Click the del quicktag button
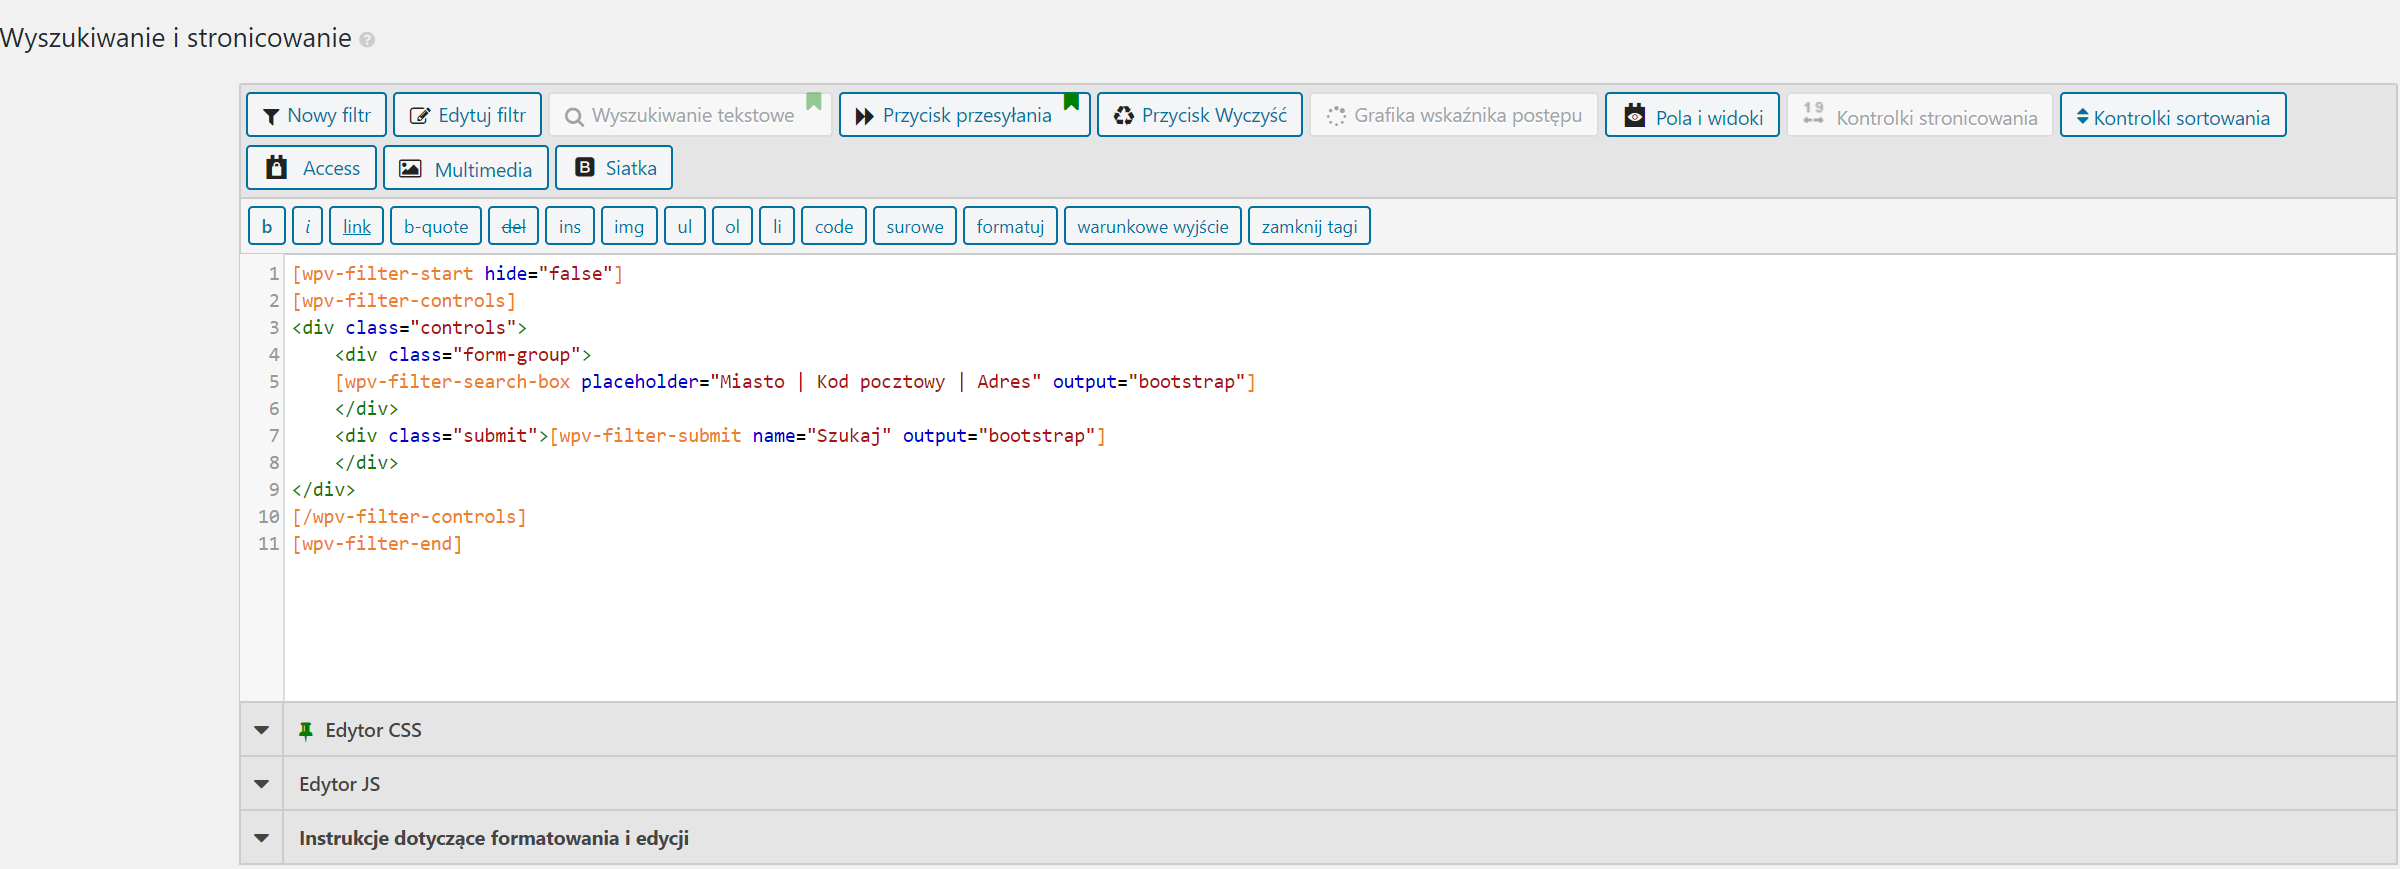The image size is (2400, 869). coord(514,226)
